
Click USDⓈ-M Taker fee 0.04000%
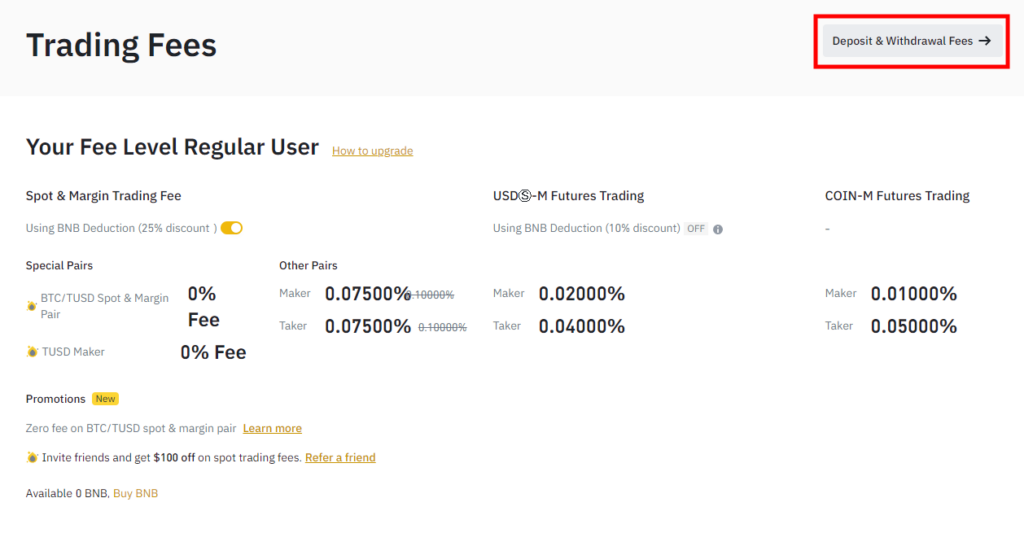click(x=582, y=326)
